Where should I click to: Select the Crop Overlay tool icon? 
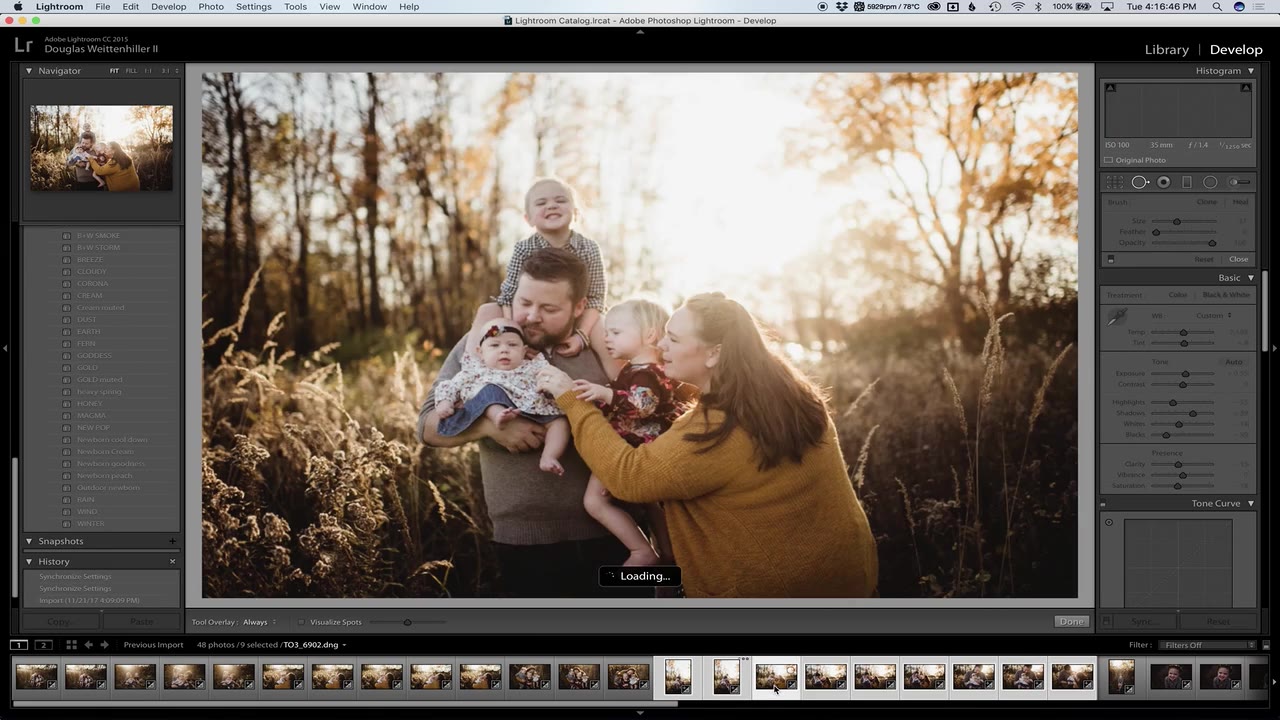tap(1115, 182)
